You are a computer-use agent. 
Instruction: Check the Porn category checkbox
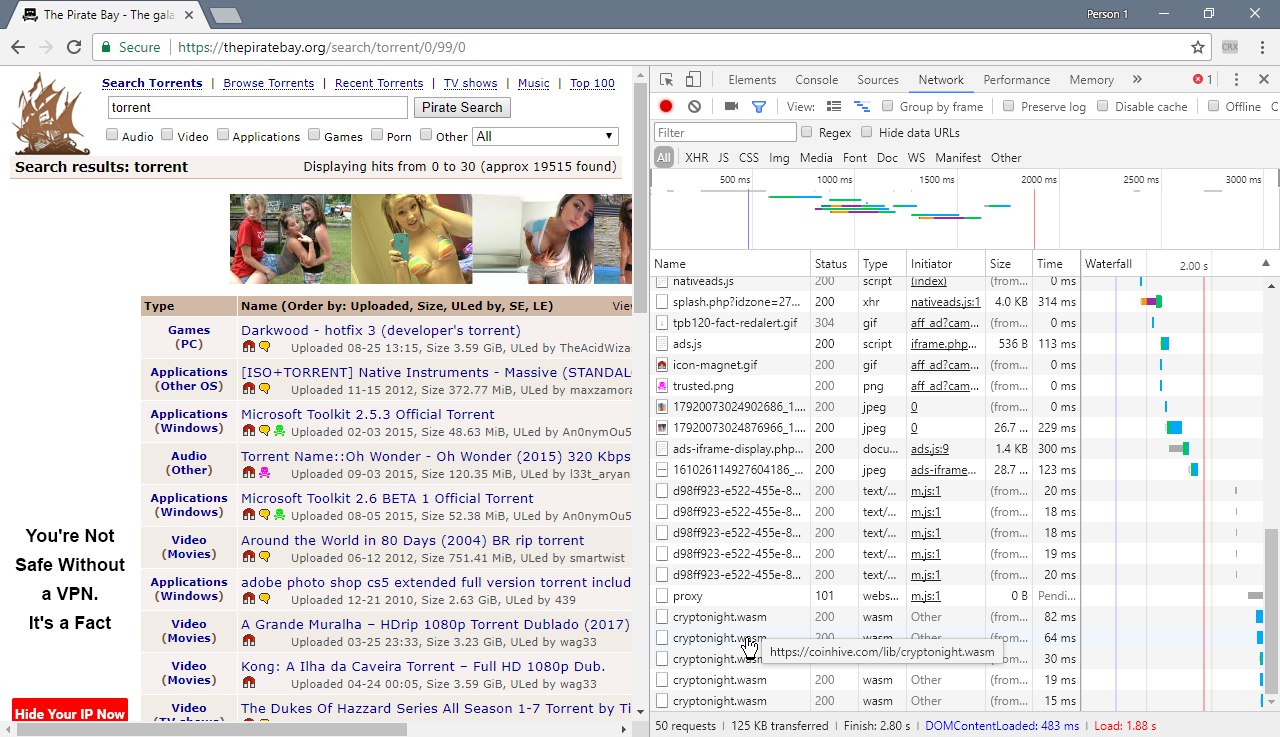coord(377,135)
